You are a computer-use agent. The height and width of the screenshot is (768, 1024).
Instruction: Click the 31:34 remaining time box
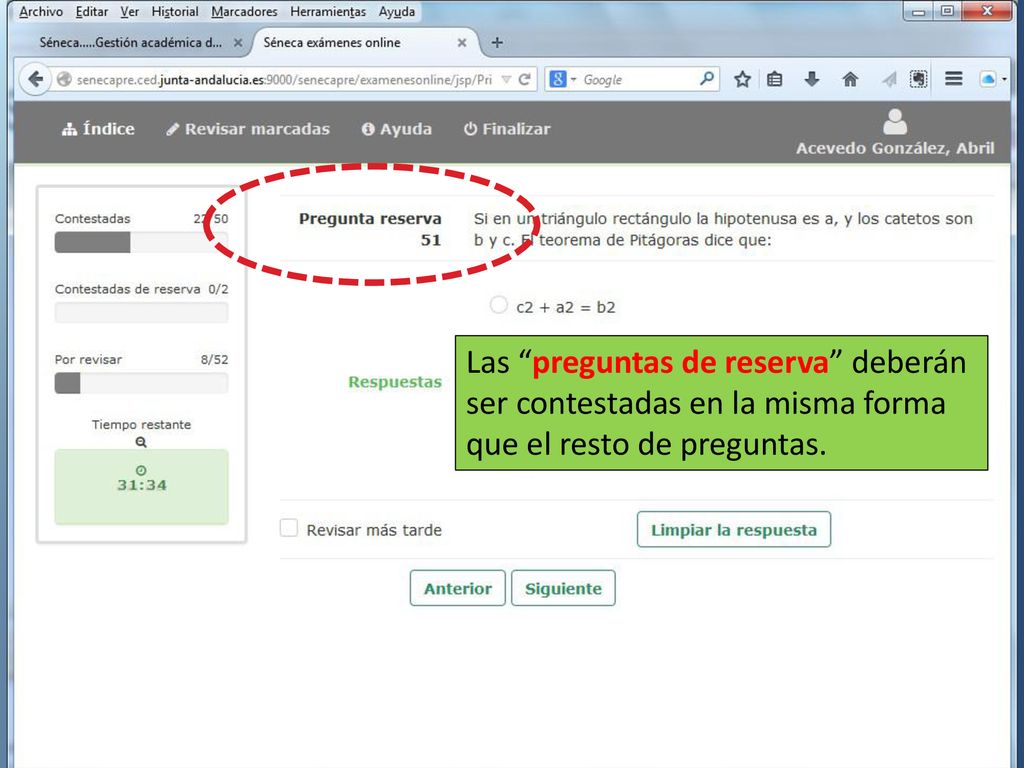[x=142, y=487]
